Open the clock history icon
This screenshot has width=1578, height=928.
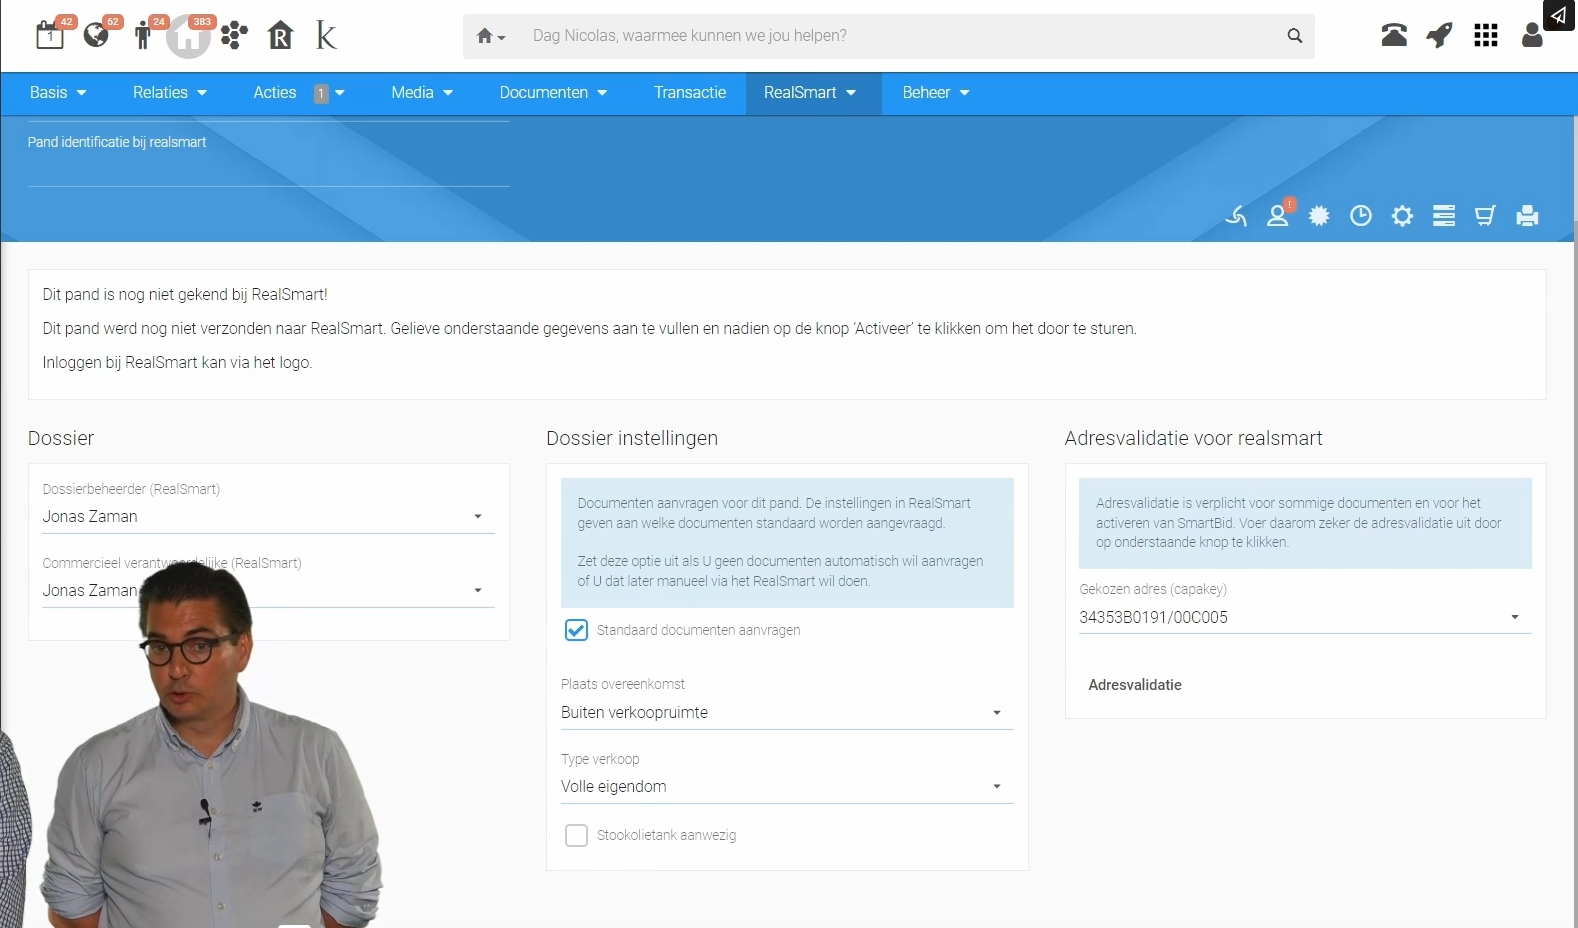1361,216
